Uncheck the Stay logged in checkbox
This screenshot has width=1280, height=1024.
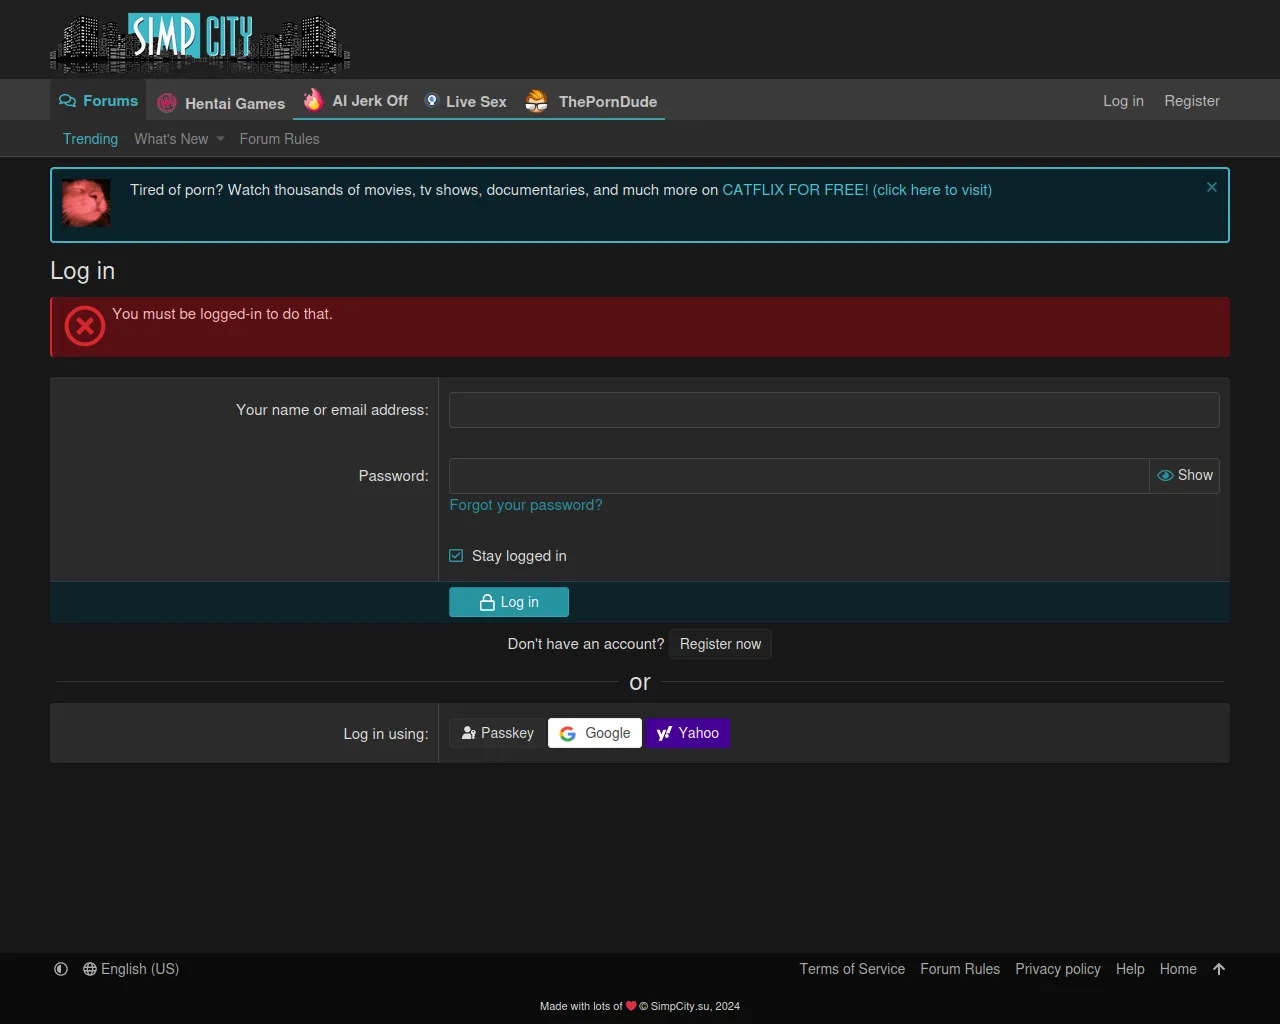pyautogui.click(x=456, y=556)
